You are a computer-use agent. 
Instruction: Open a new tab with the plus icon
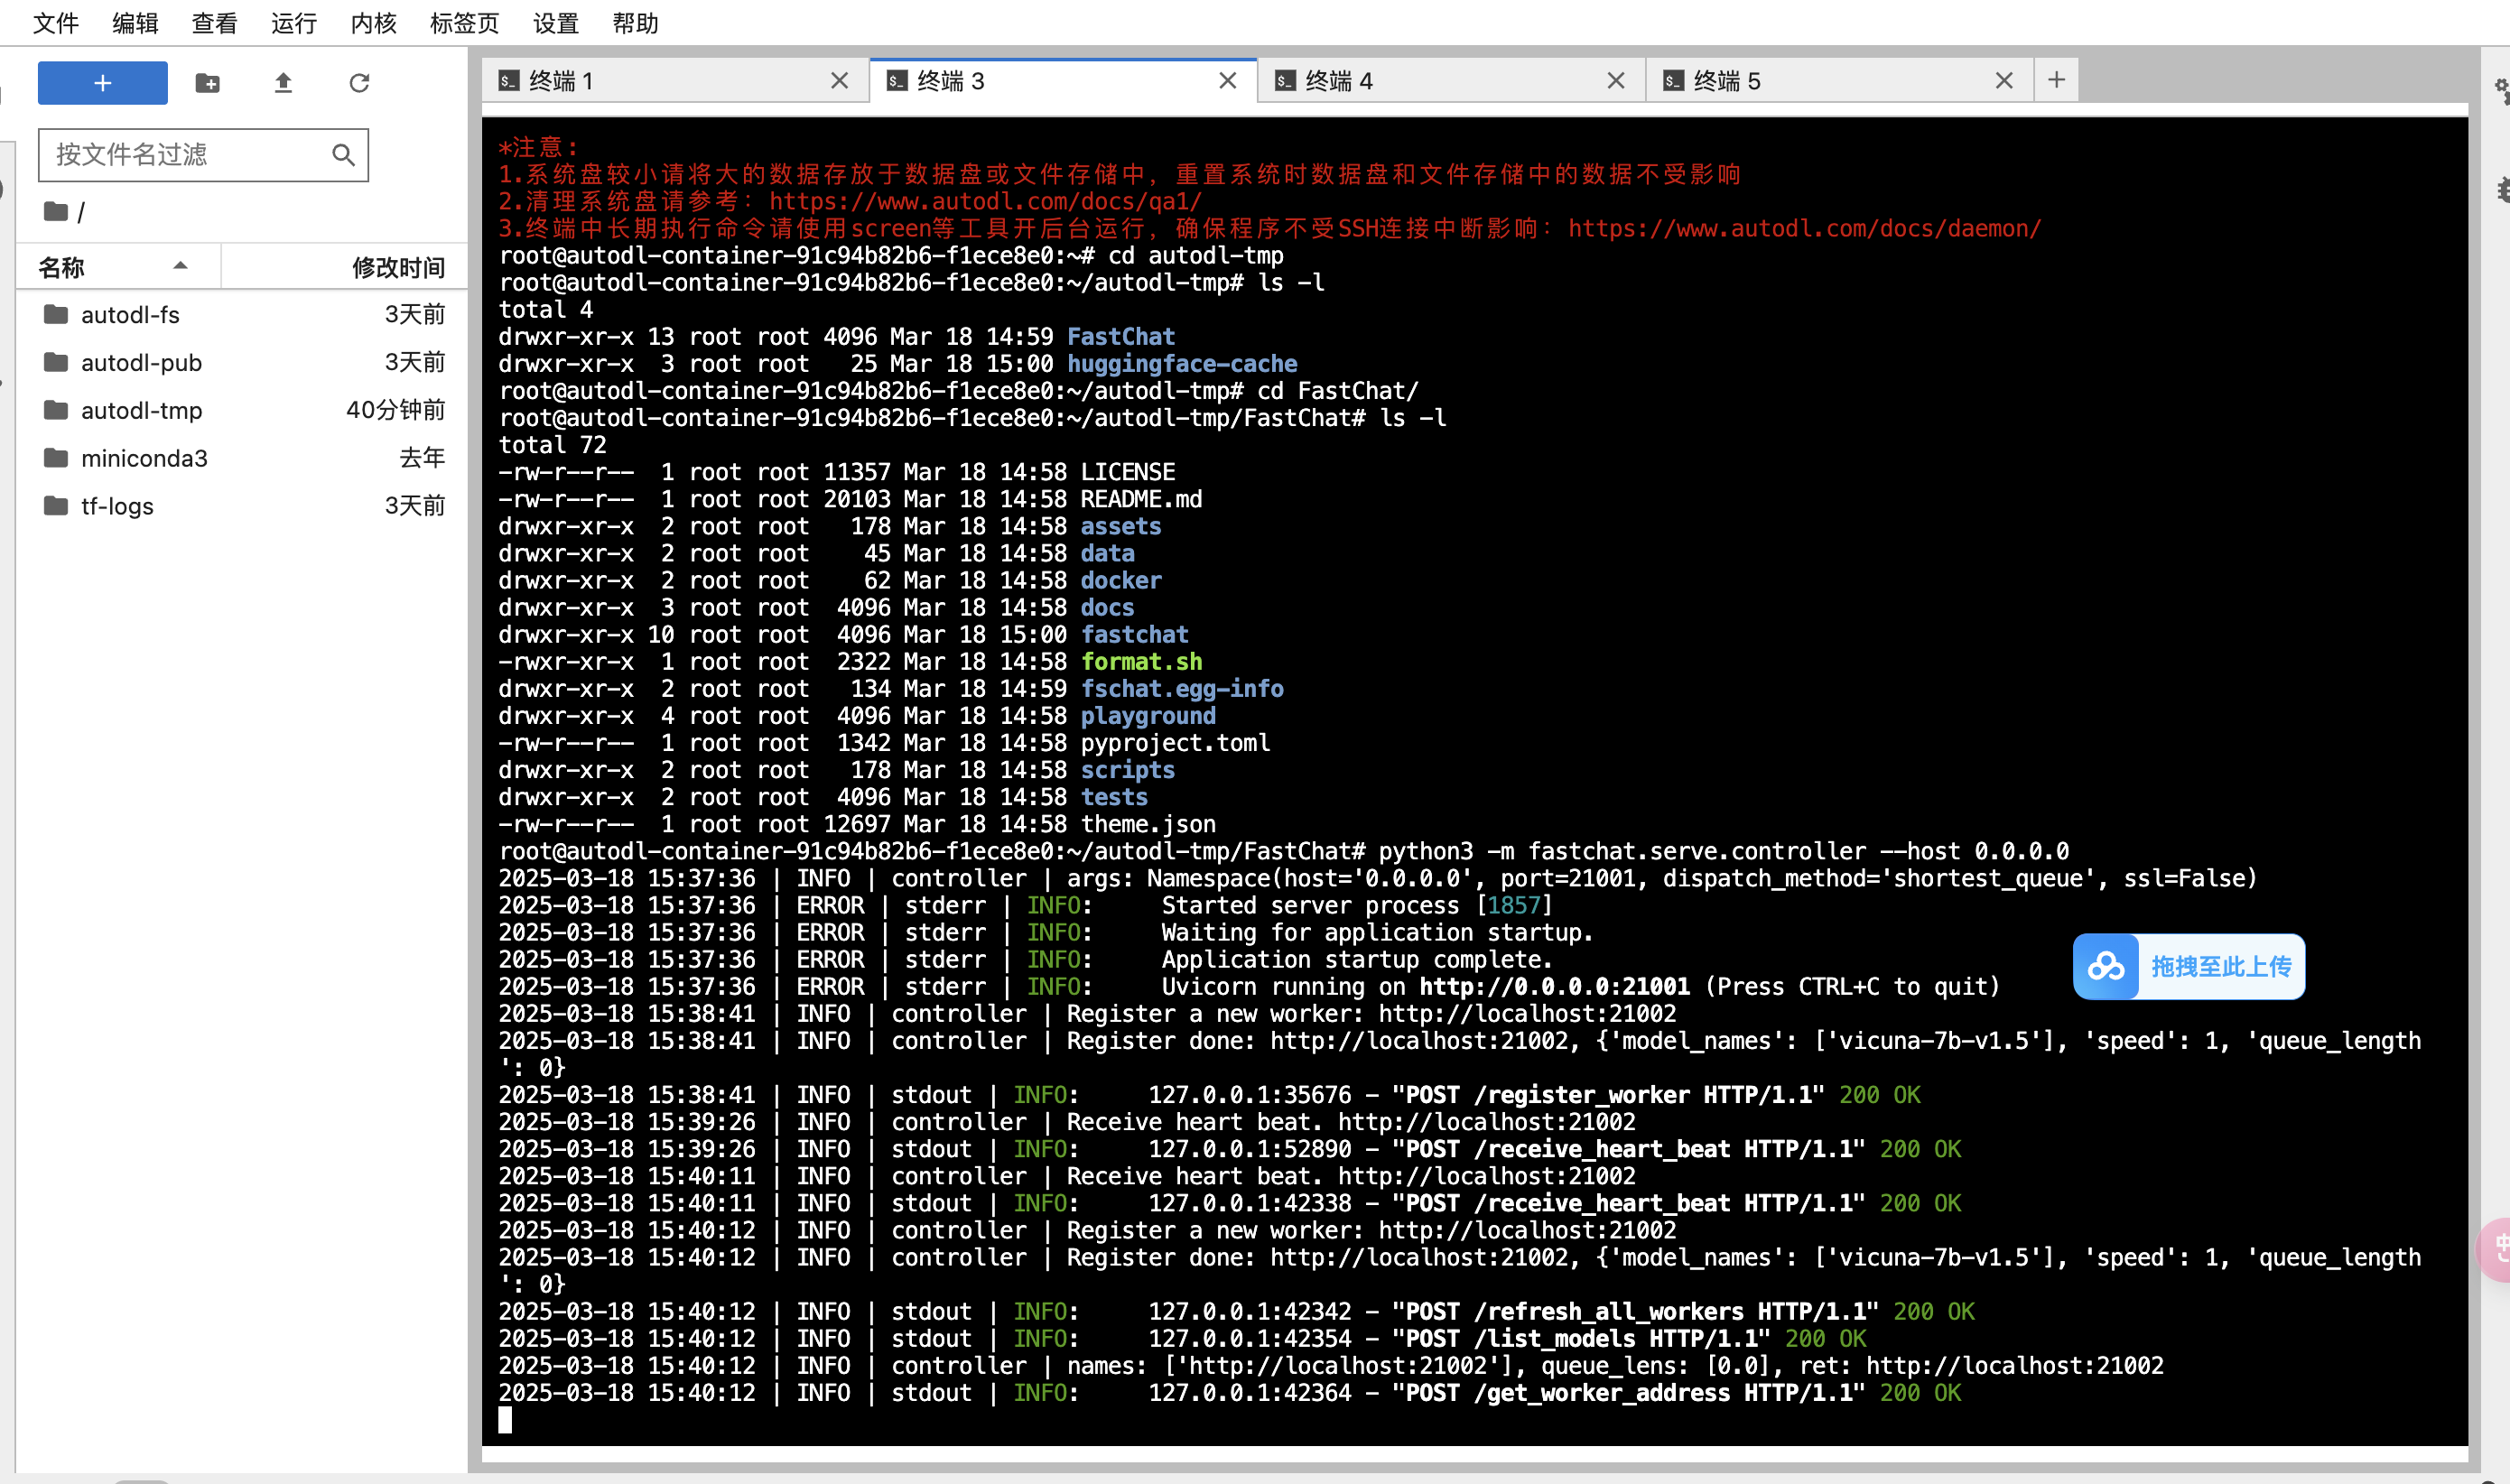pyautogui.click(x=2056, y=80)
